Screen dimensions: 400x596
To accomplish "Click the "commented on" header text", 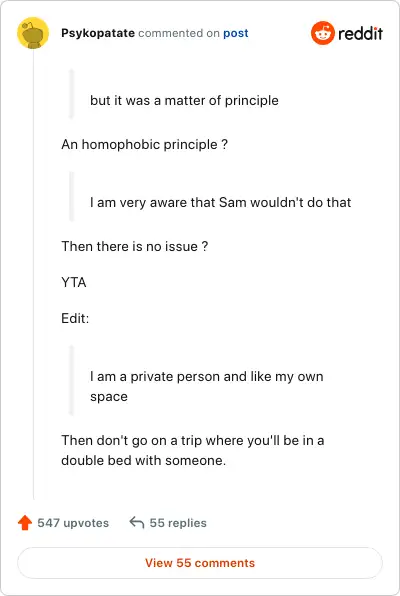I will point(179,33).
